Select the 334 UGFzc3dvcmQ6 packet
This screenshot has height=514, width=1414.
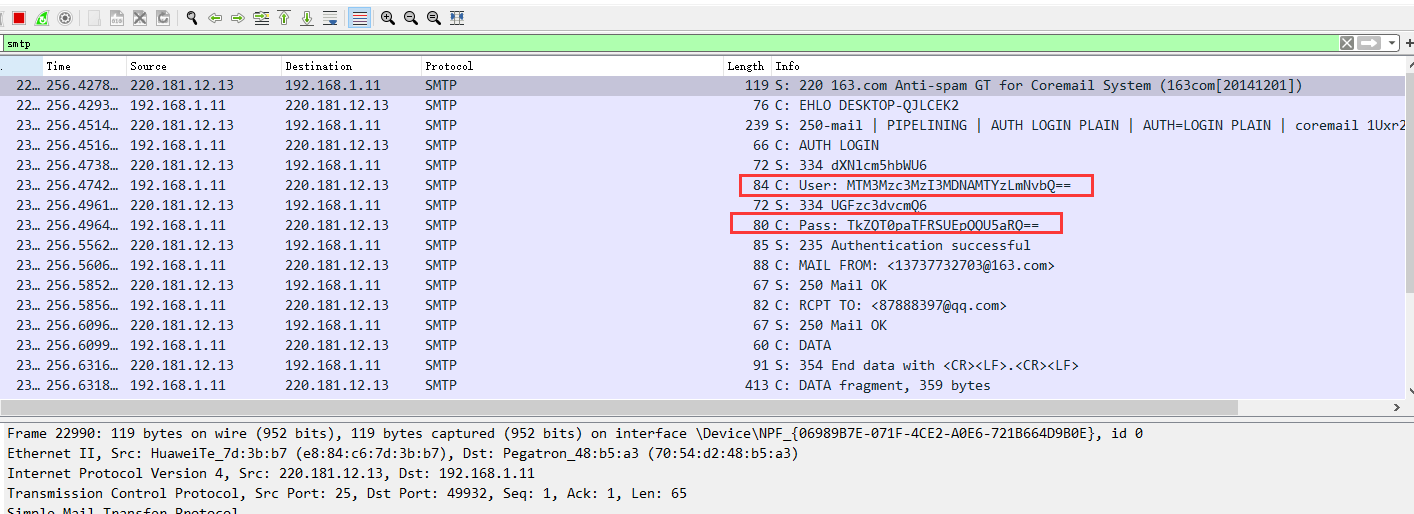coord(702,205)
